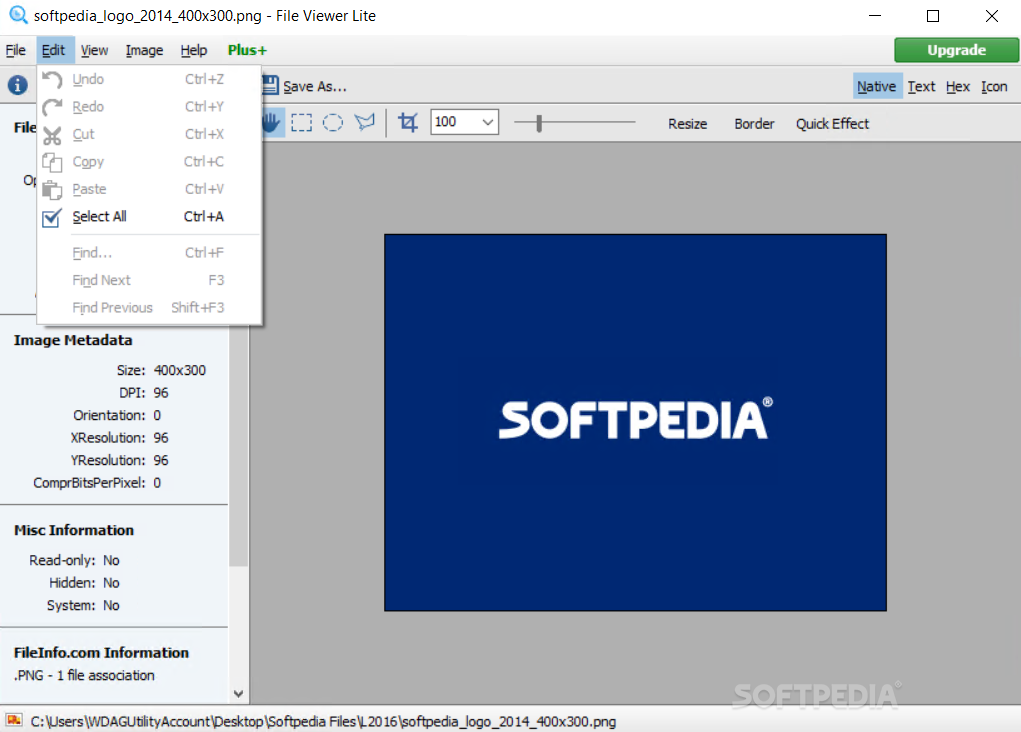Click the FileInfo.com Information heading
Viewport: 1021px width, 732px height.
pyautogui.click(x=101, y=653)
